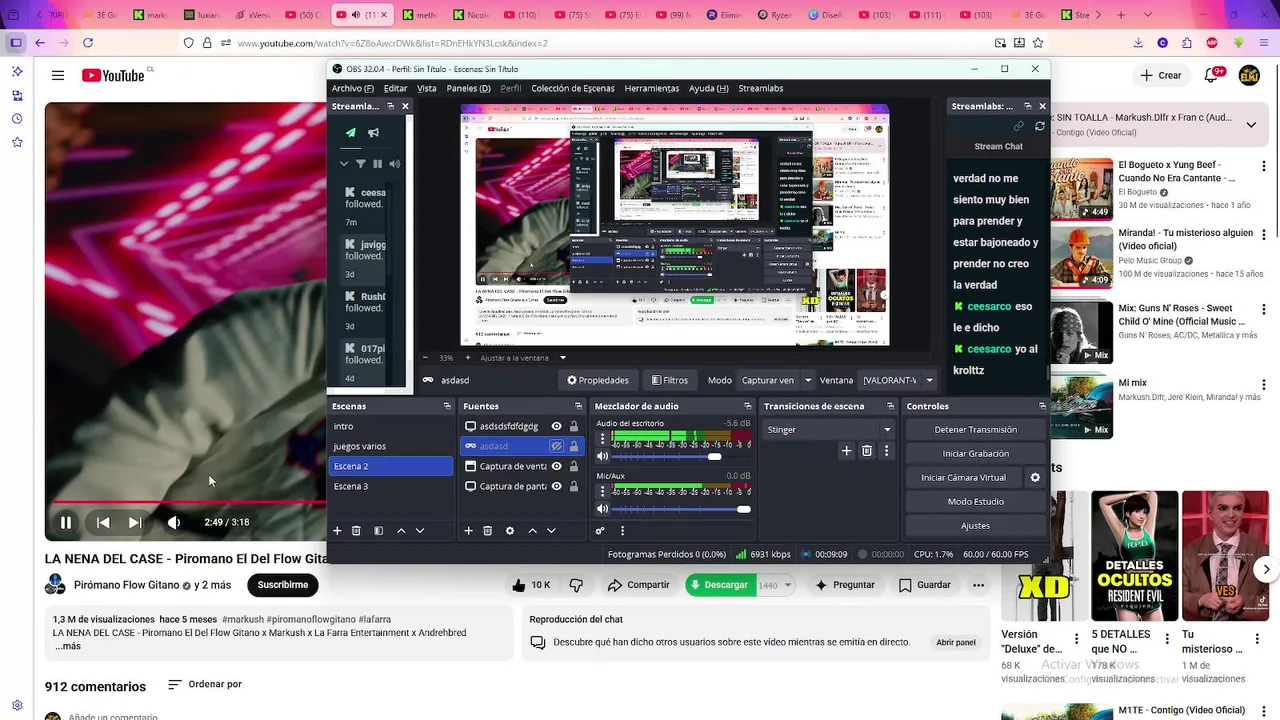Open the Archivo menu in OBS

[x=353, y=88]
